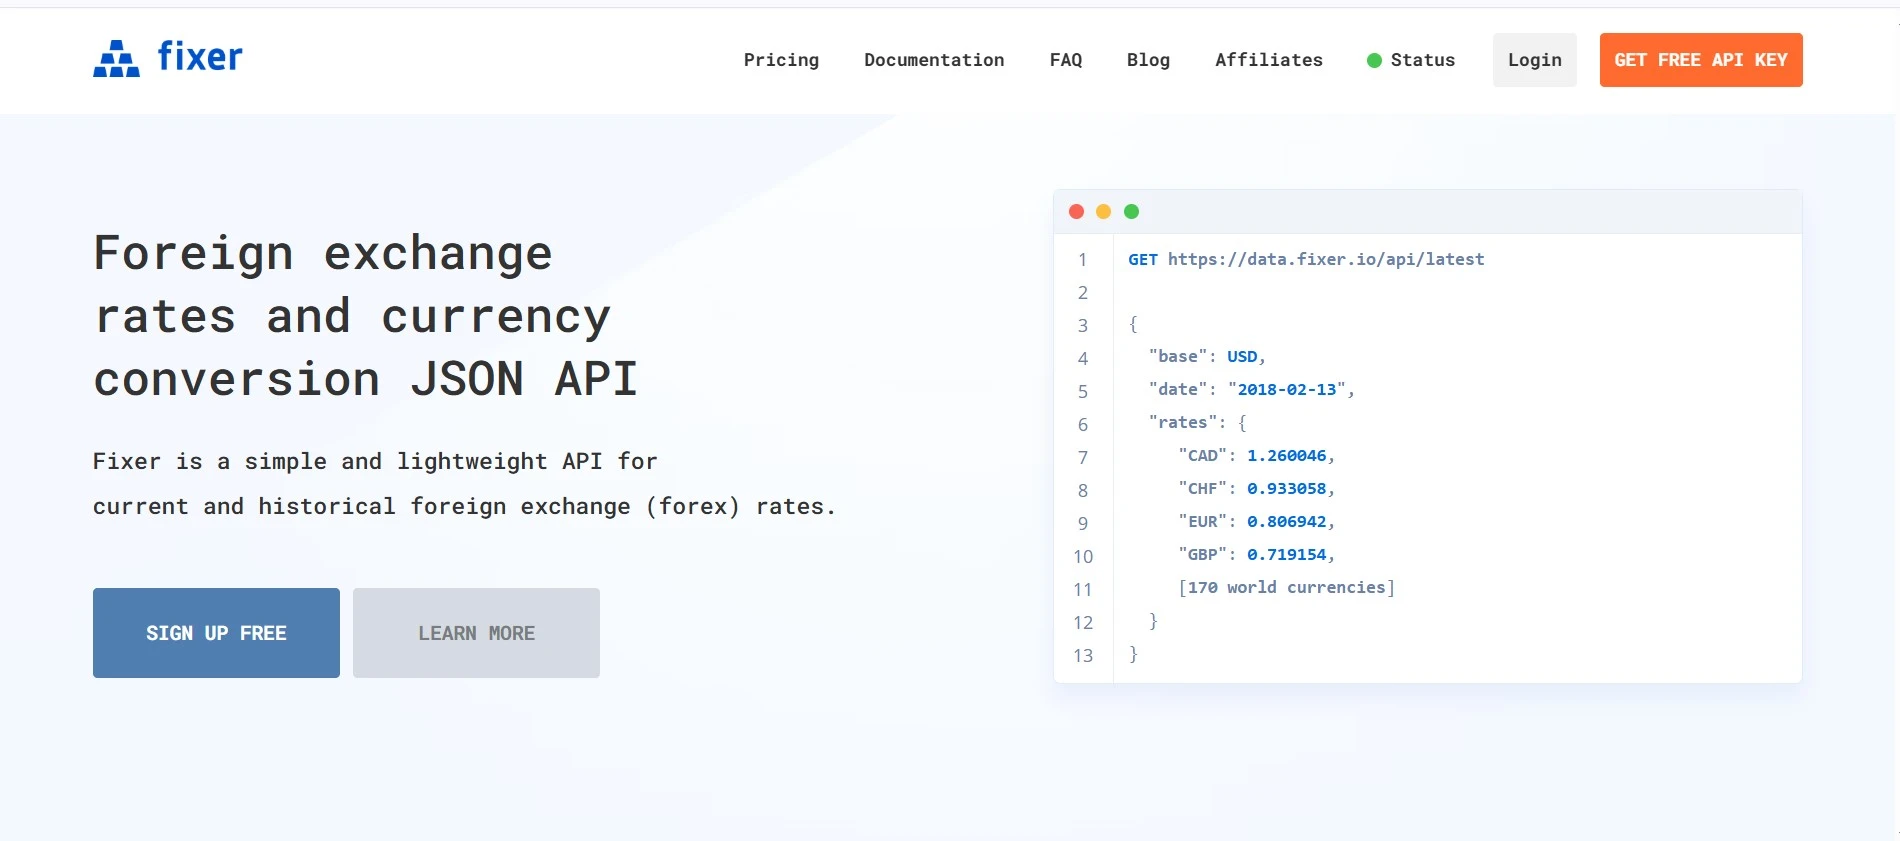Click the "170 world currencies" code line
The height and width of the screenshot is (841, 1900).
[x=1286, y=588]
